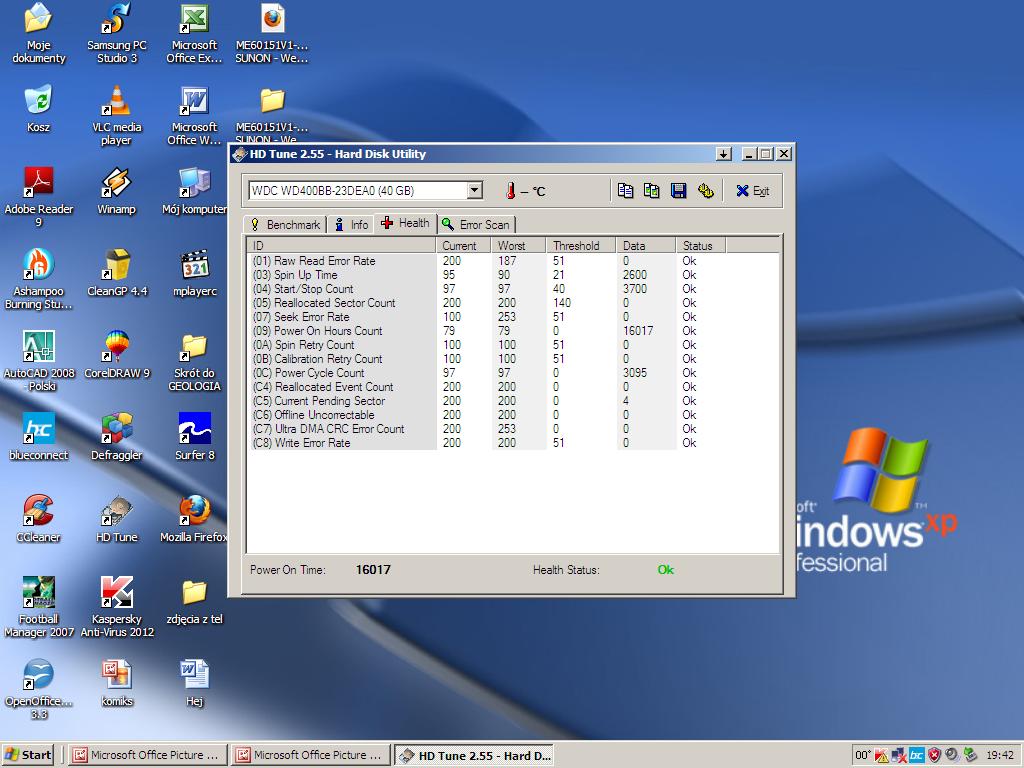Click the Threshold column header
This screenshot has width=1024, height=768.
[581, 246]
